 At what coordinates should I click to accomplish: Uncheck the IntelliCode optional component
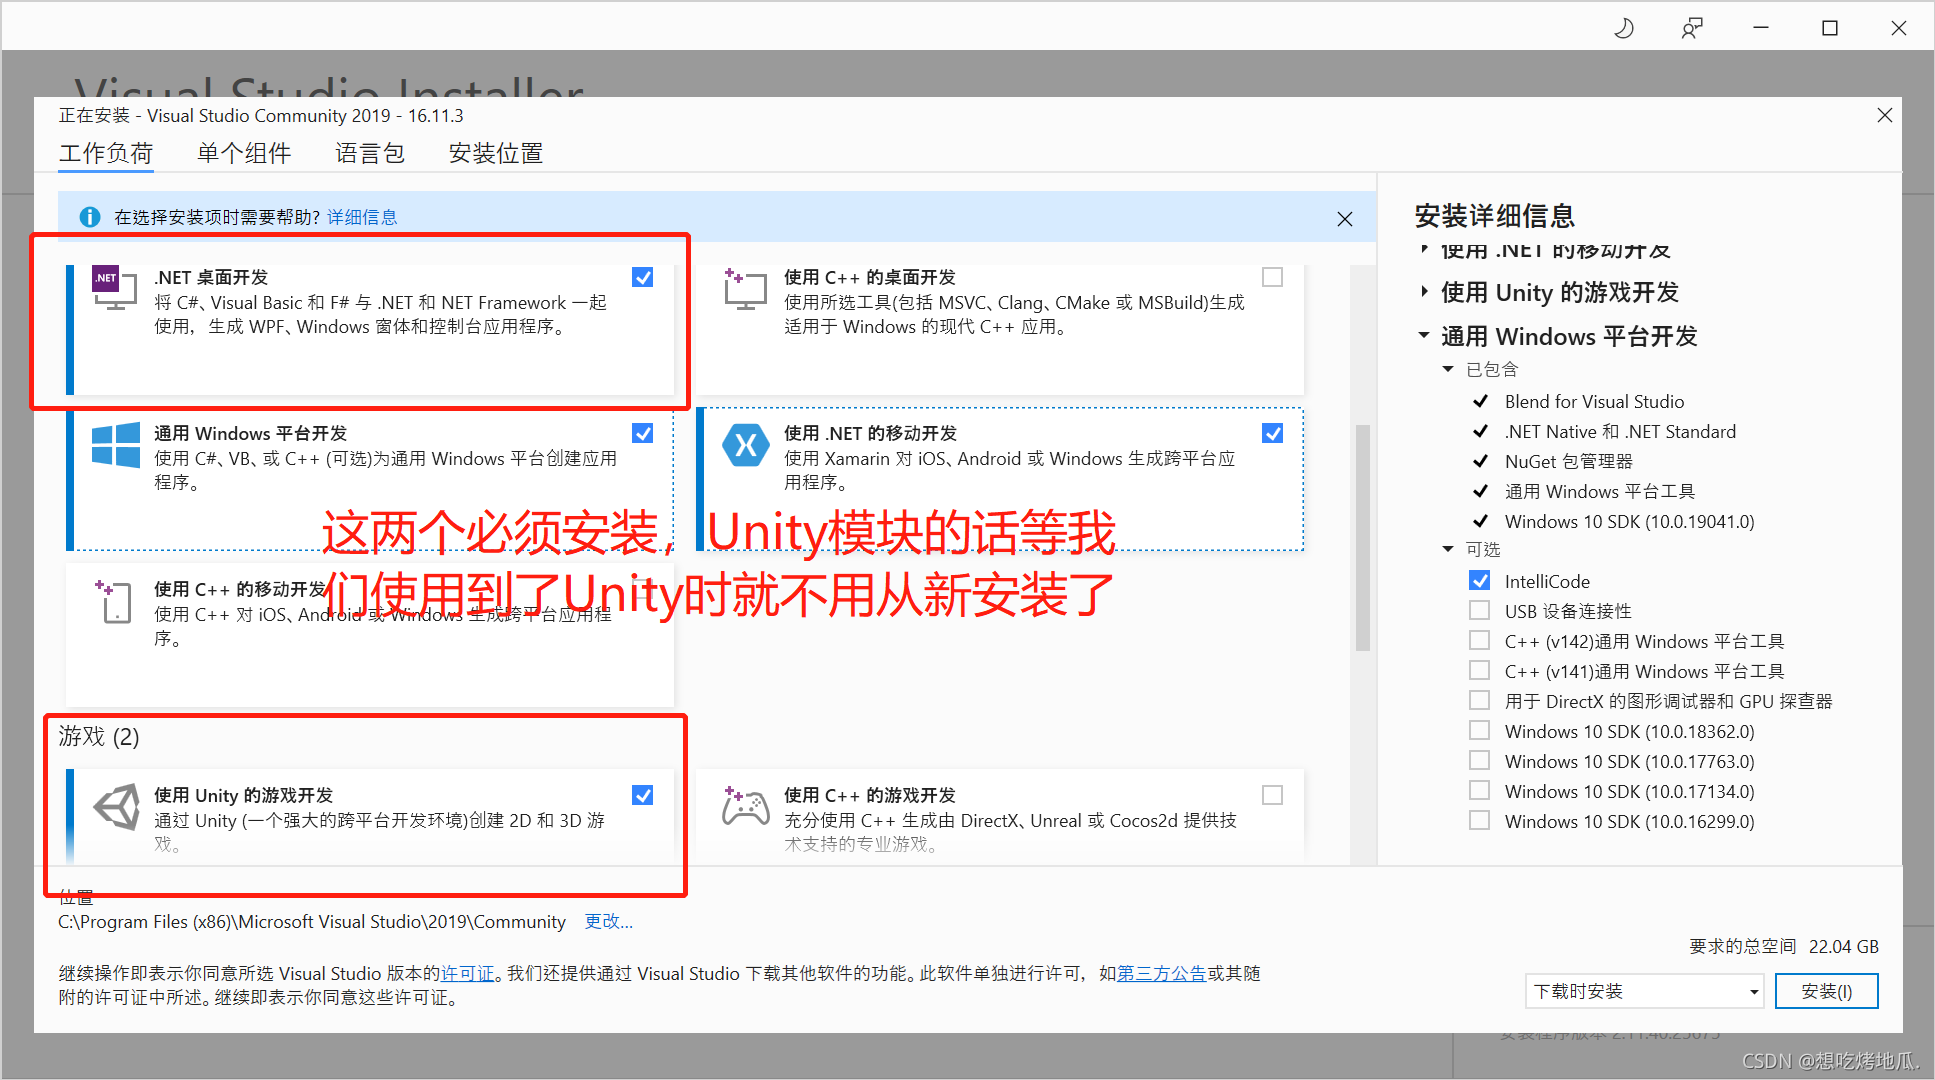(x=1480, y=580)
